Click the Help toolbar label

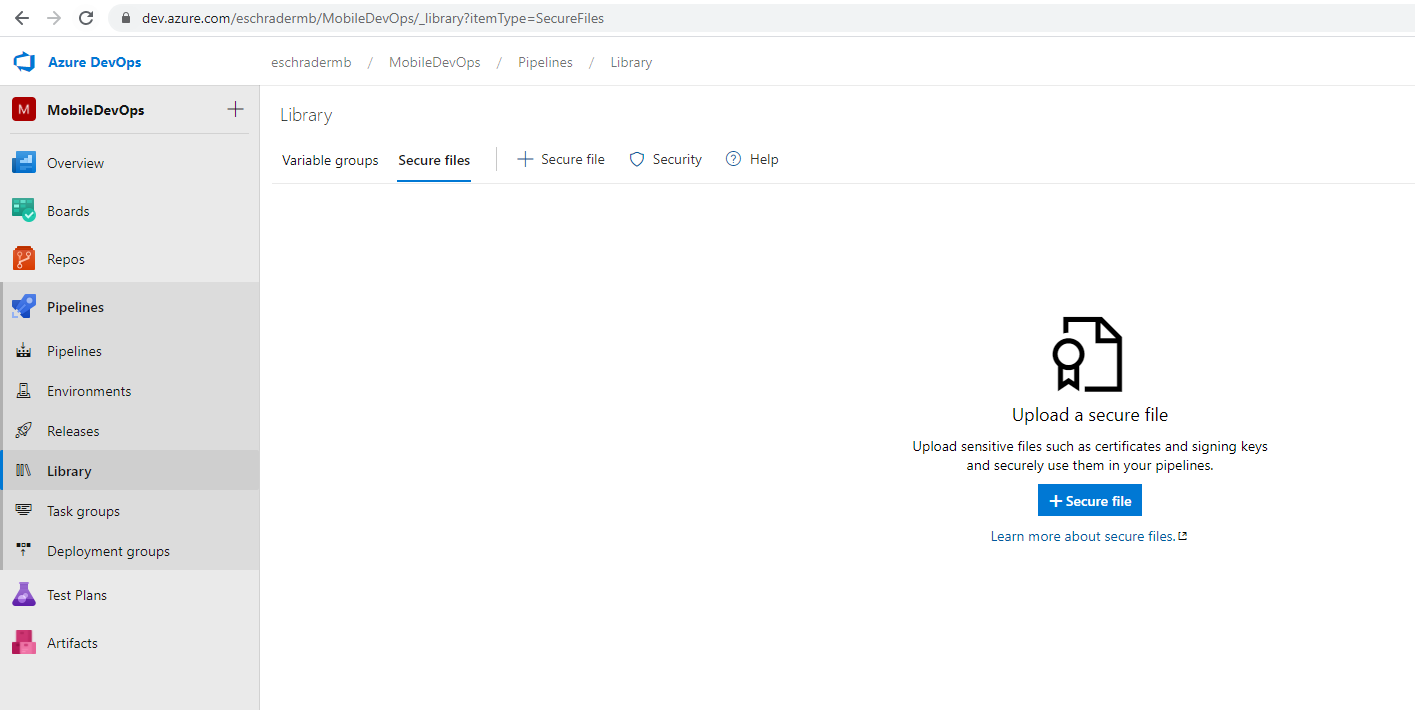764,159
